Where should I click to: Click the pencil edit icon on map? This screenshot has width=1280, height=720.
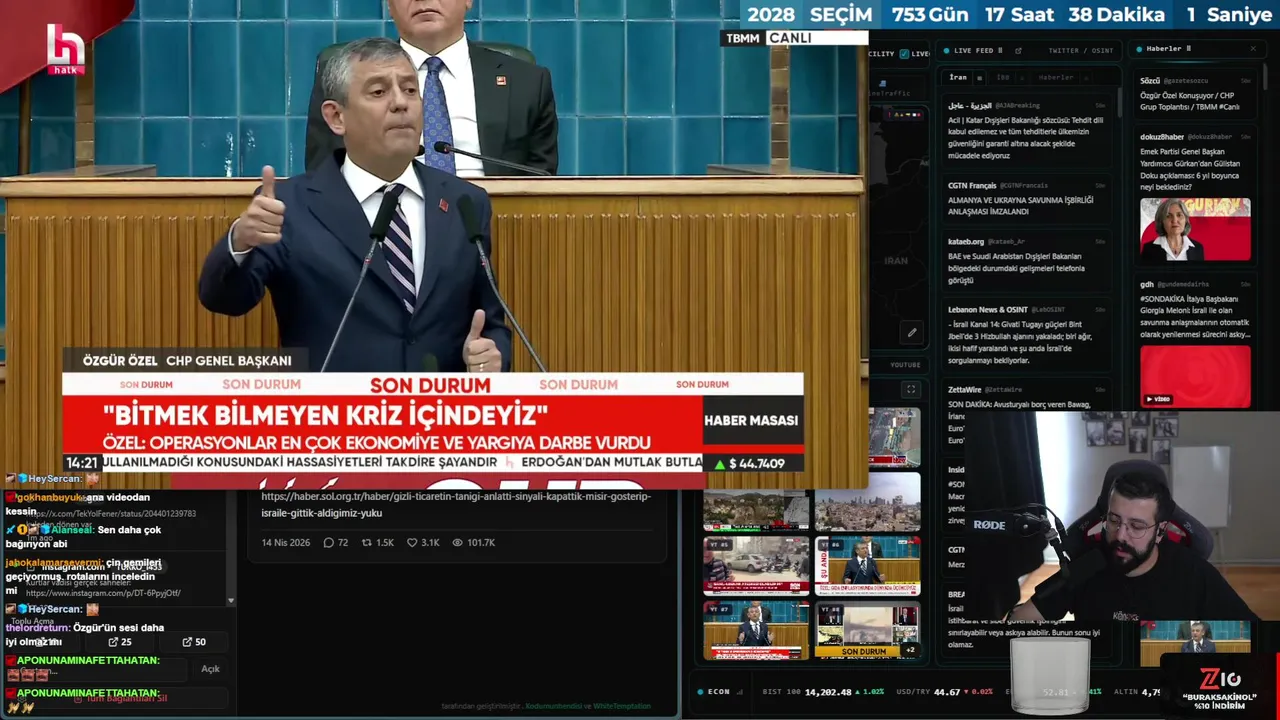(912, 332)
